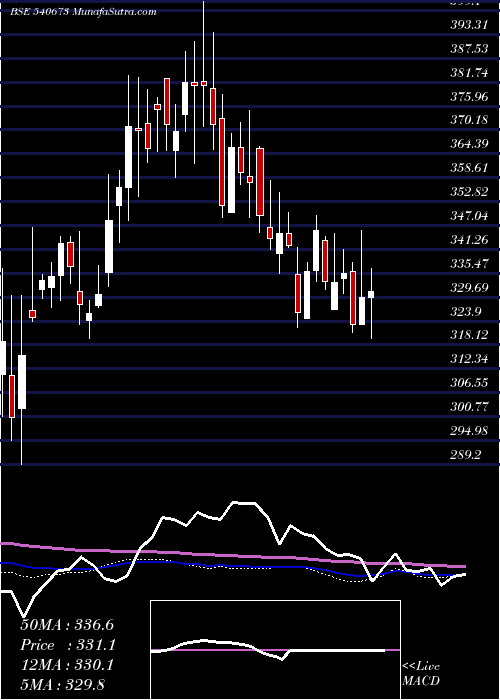Select the 352.82 price level
This screenshot has height=700, width=500.
[469, 192]
